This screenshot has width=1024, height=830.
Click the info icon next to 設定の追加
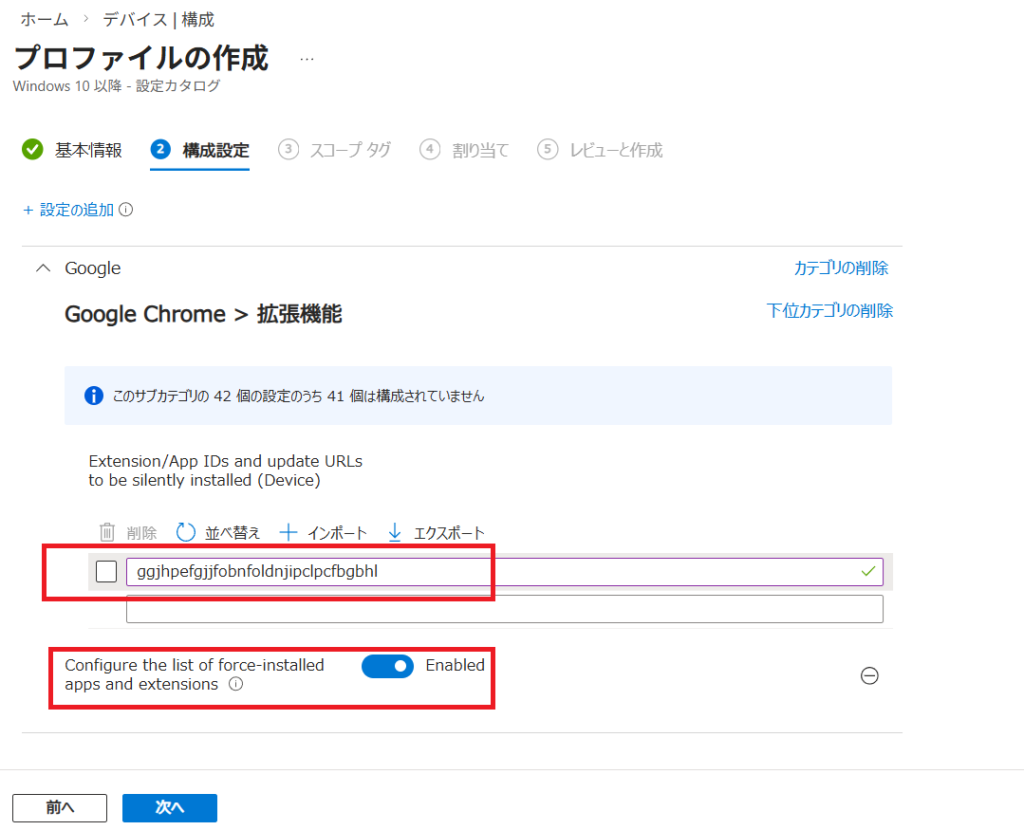pos(126,210)
